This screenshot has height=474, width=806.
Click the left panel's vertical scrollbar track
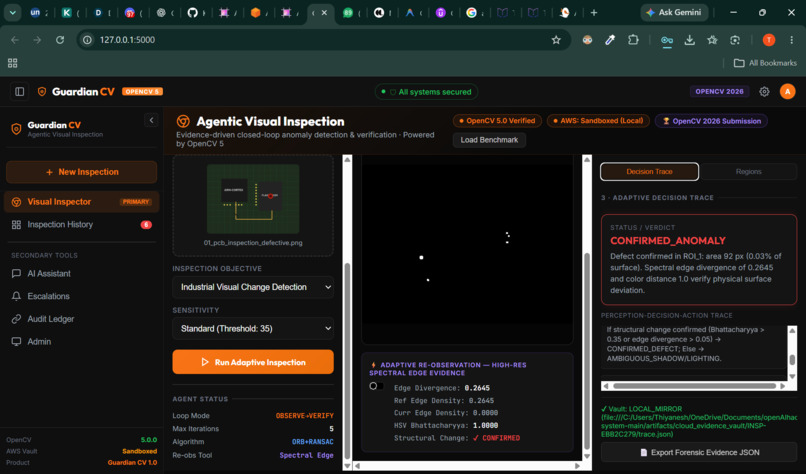[347, 314]
